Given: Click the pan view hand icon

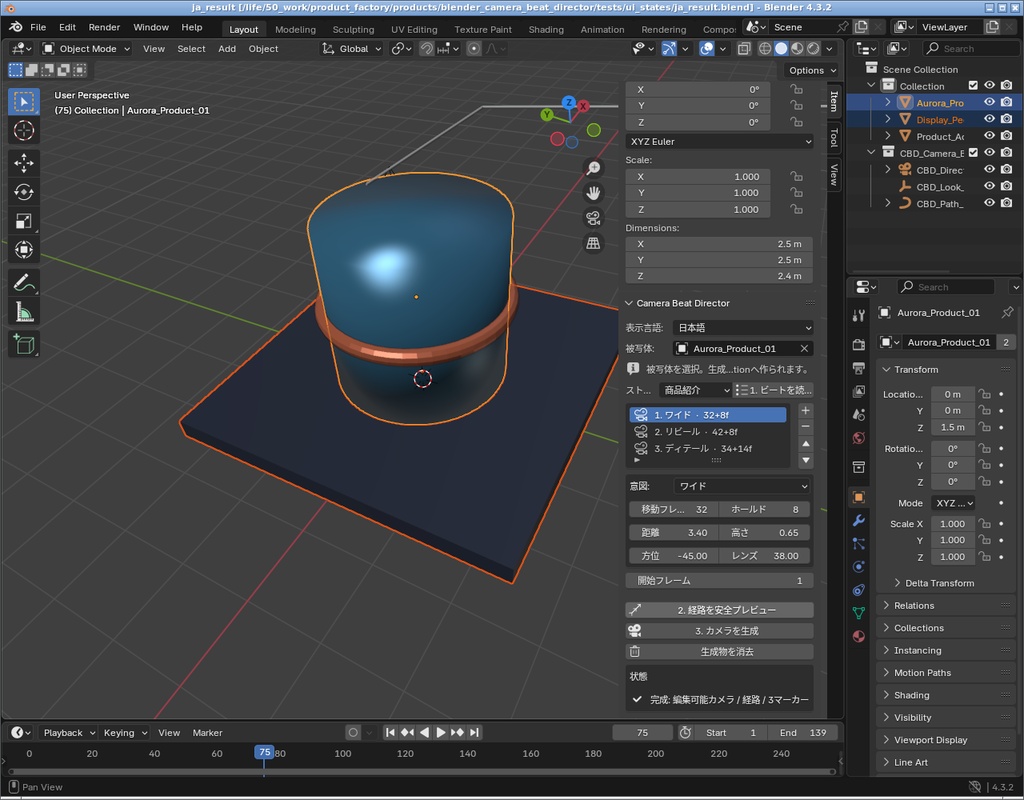Looking at the screenshot, I should coord(593,193).
